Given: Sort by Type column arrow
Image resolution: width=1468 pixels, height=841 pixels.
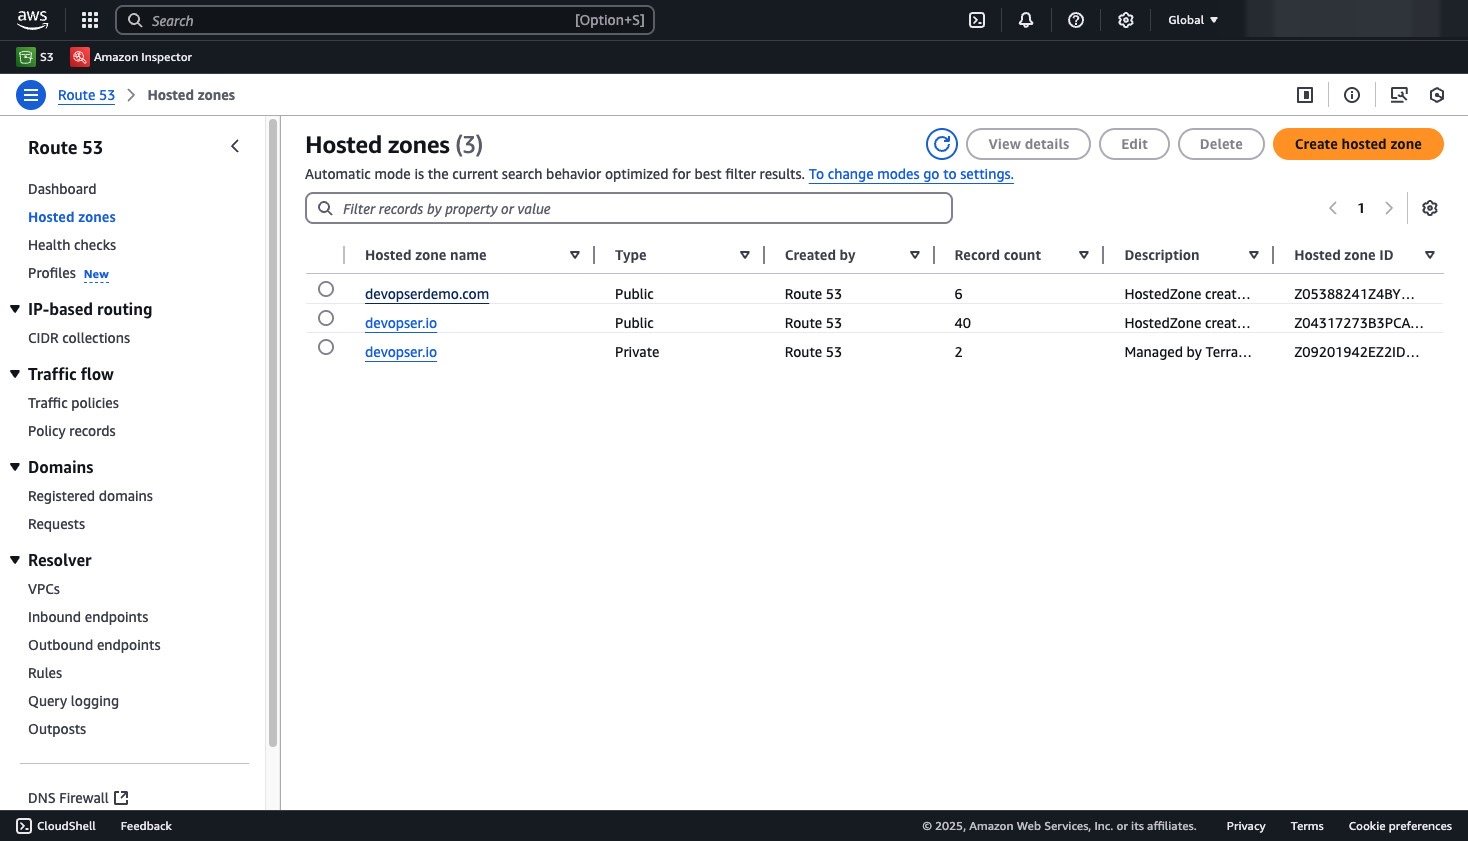Looking at the screenshot, I should click(745, 255).
